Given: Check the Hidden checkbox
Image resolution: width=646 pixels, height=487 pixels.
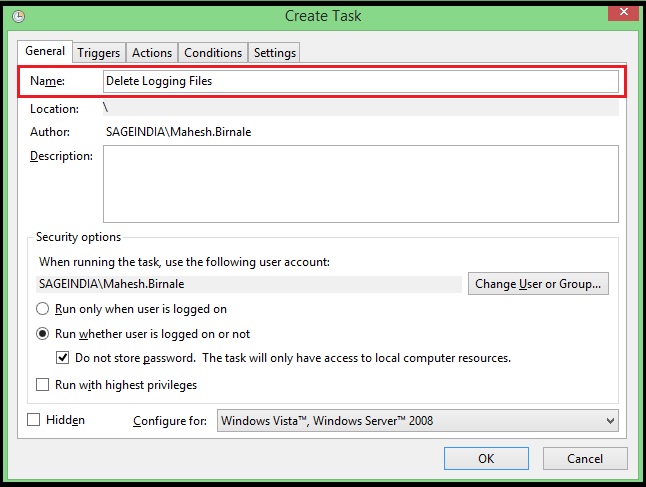Looking at the screenshot, I should [x=33, y=420].
